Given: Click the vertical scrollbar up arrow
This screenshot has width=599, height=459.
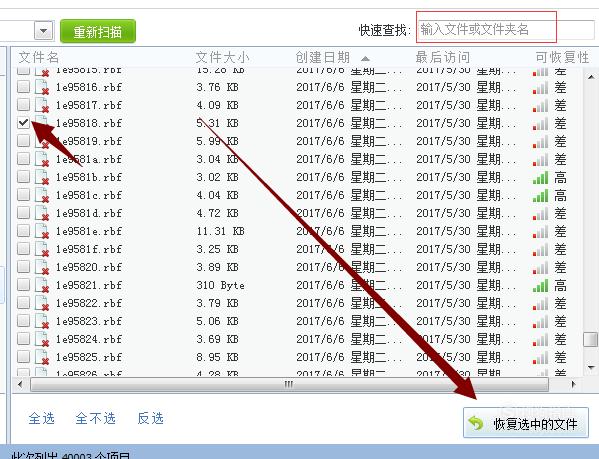Looking at the screenshot, I should pyautogui.click(x=591, y=77).
